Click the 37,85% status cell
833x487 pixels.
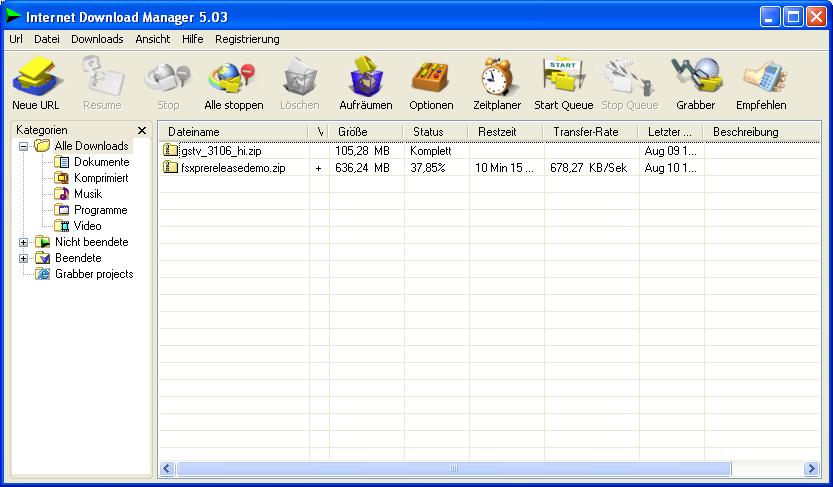coord(428,168)
